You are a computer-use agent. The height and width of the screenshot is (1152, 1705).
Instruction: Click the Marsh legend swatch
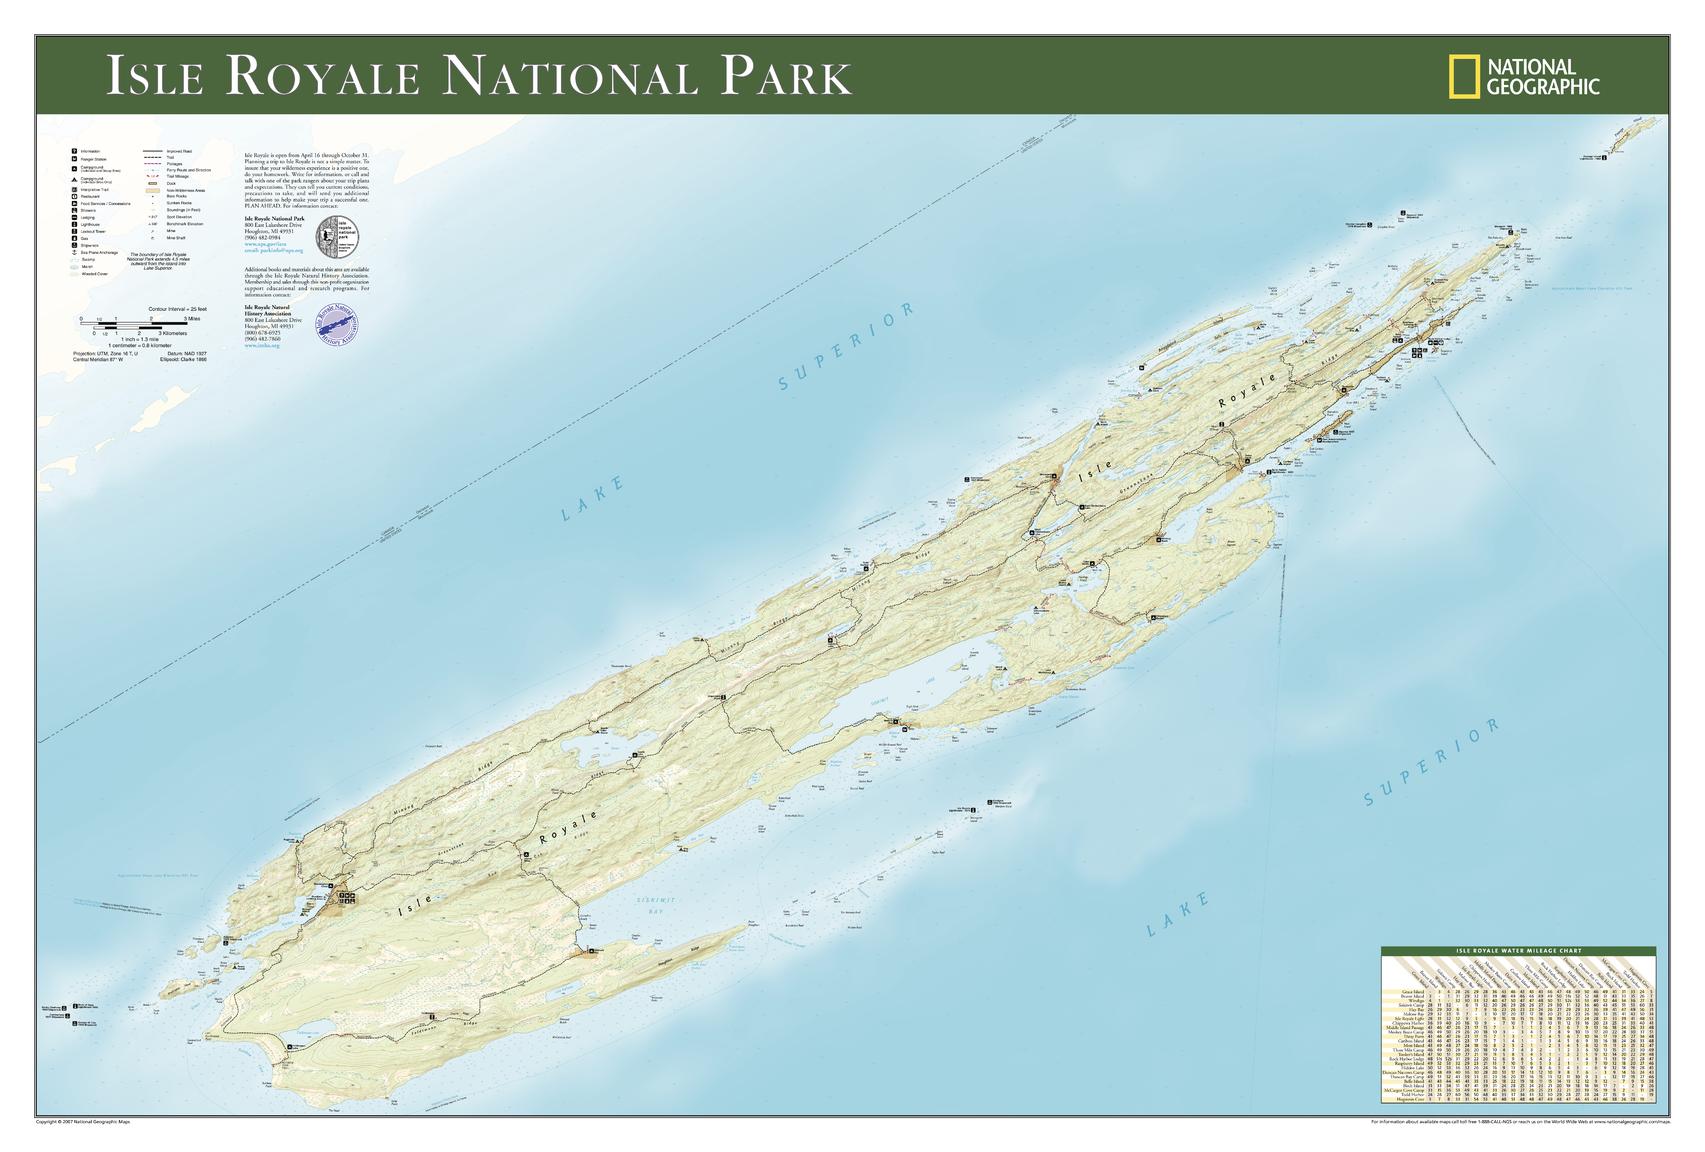(74, 266)
